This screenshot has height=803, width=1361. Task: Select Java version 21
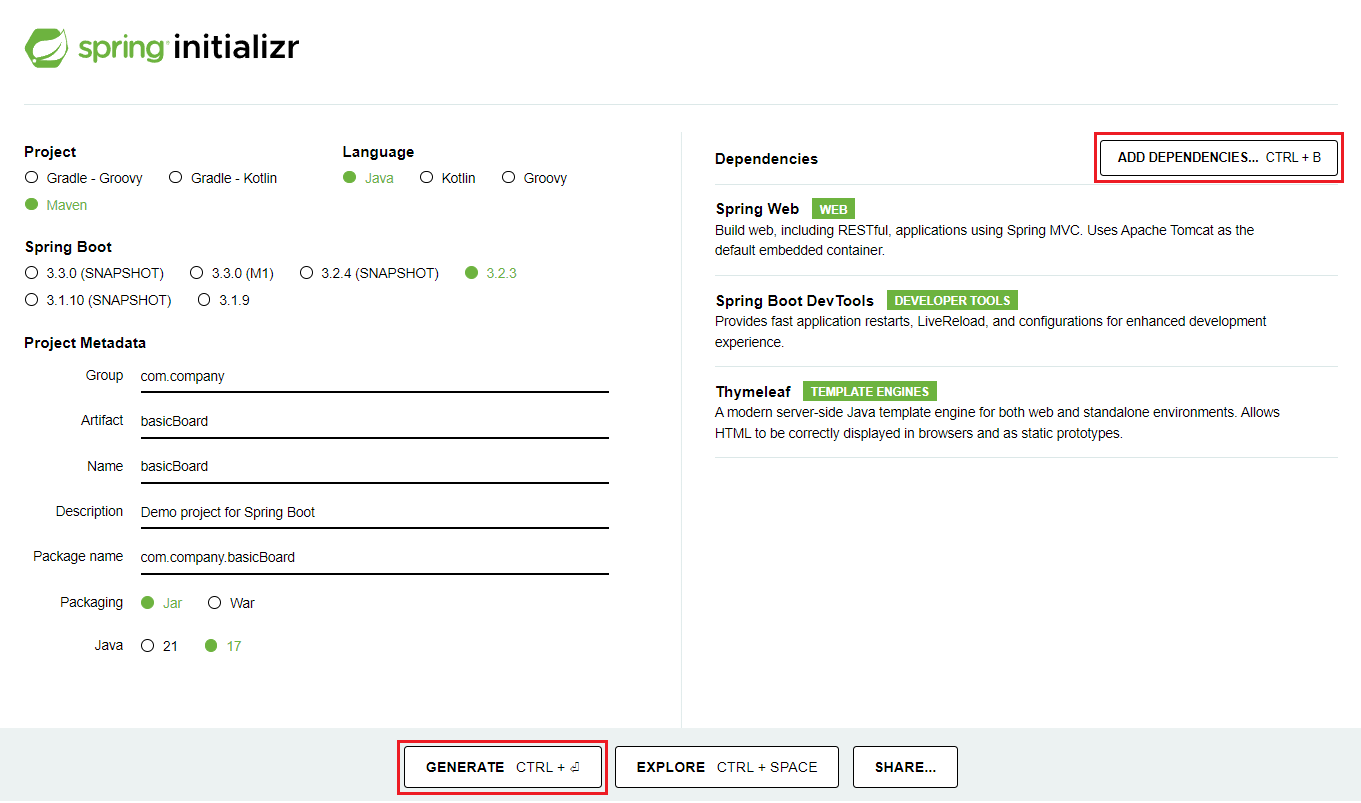point(159,646)
